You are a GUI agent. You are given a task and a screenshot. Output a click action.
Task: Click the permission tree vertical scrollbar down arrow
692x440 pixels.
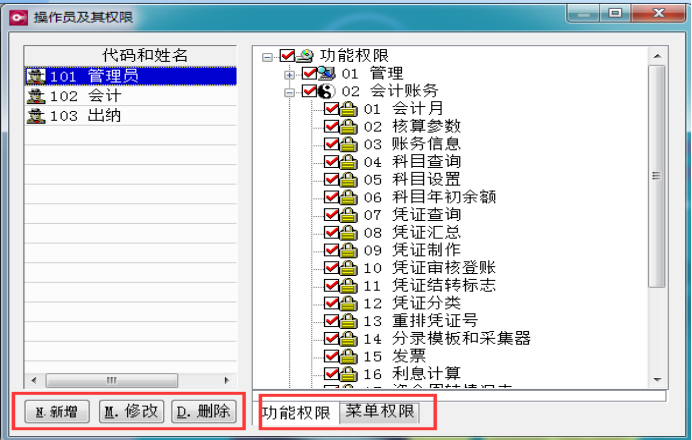[656, 379]
